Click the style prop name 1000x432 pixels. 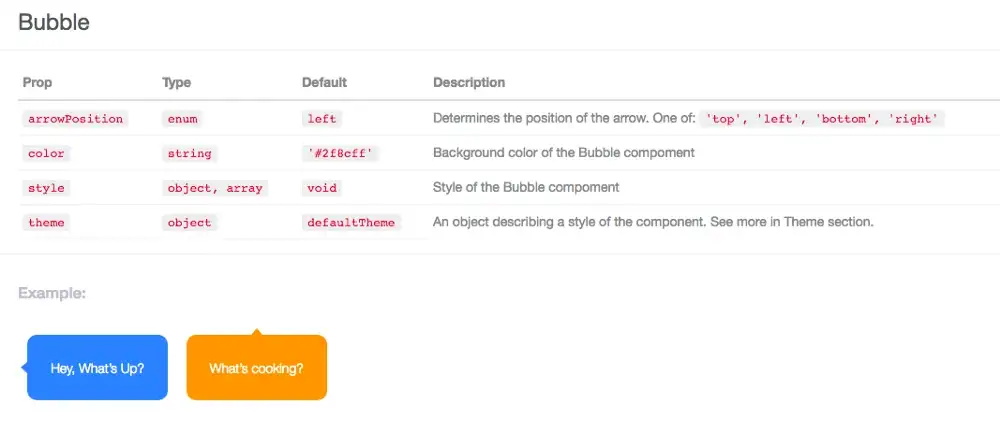(46, 187)
